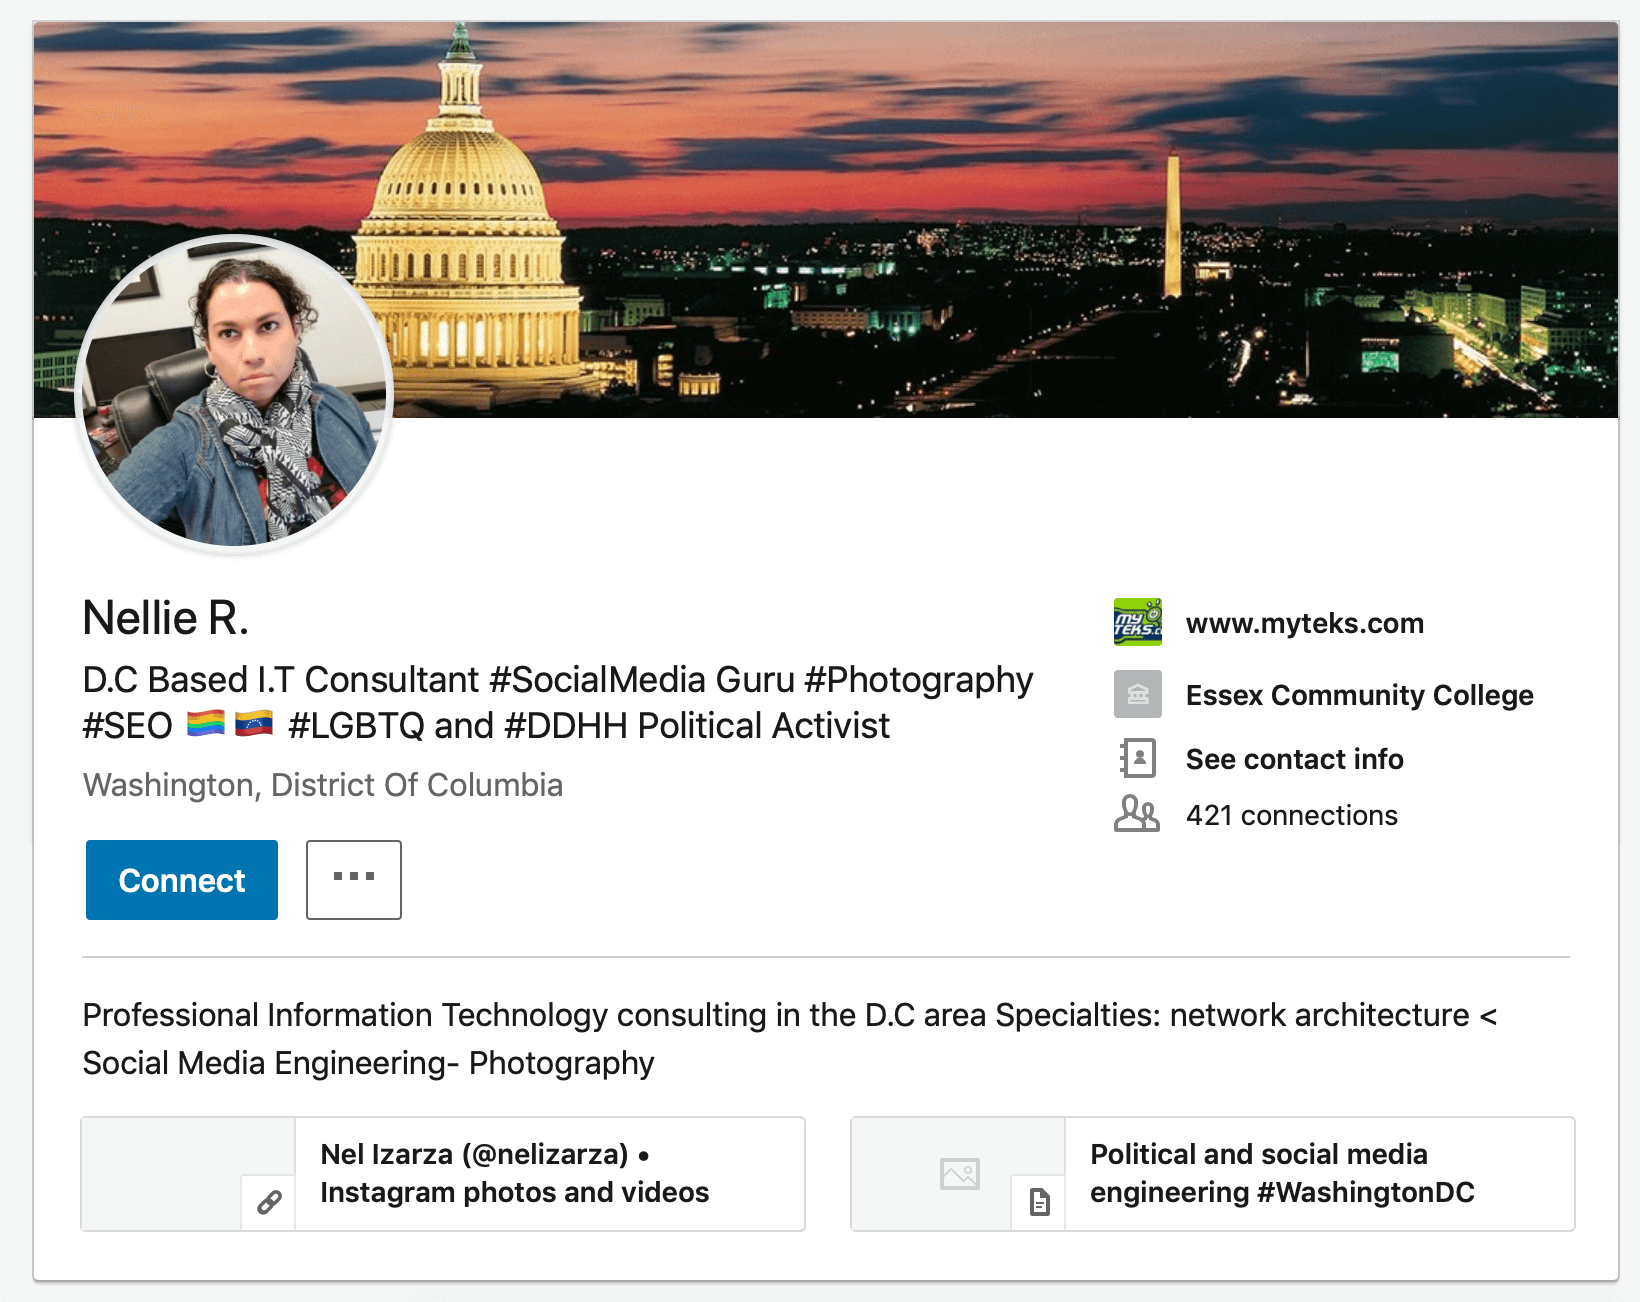Click the rainbow flag emoji in headline
1640x1302 pixels.
click(x=206, y=723)
